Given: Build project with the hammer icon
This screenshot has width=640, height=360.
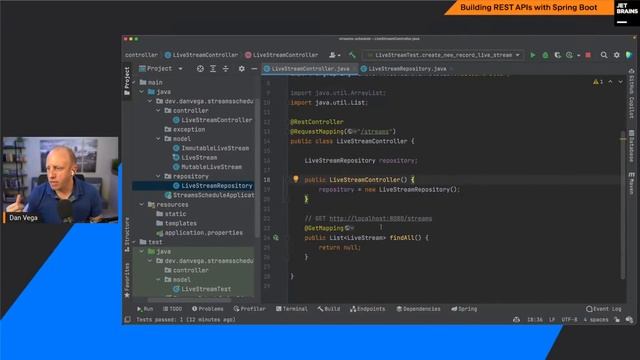Looking at the screenshot, I should [352, 55].
